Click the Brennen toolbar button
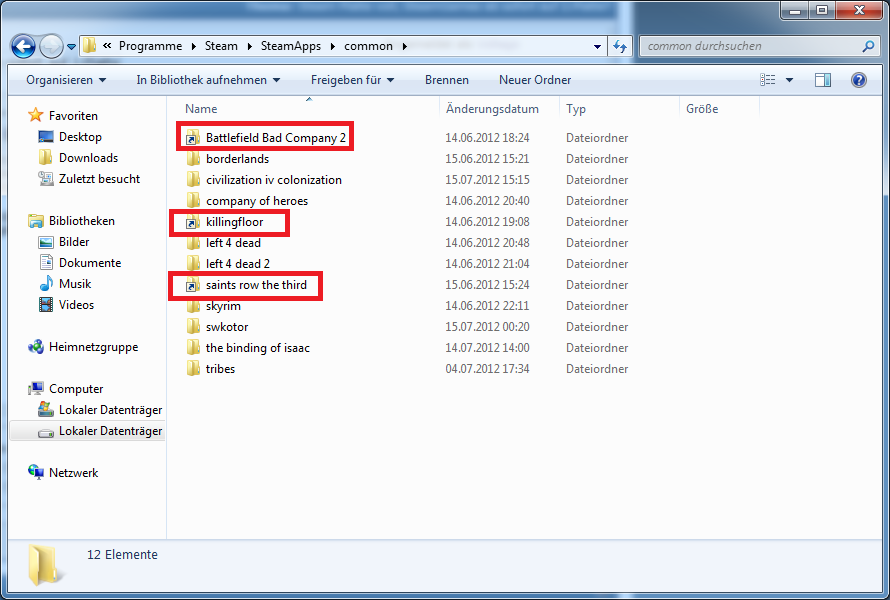Image resolution: width=890 pixels, height=600 pixels. click(x=447, y=80)
